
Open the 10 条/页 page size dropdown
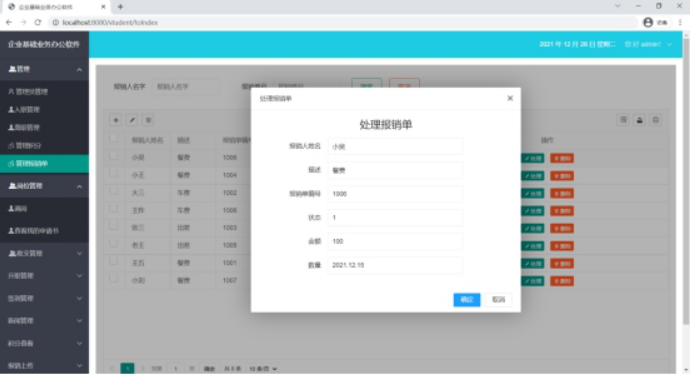point(263,369)
